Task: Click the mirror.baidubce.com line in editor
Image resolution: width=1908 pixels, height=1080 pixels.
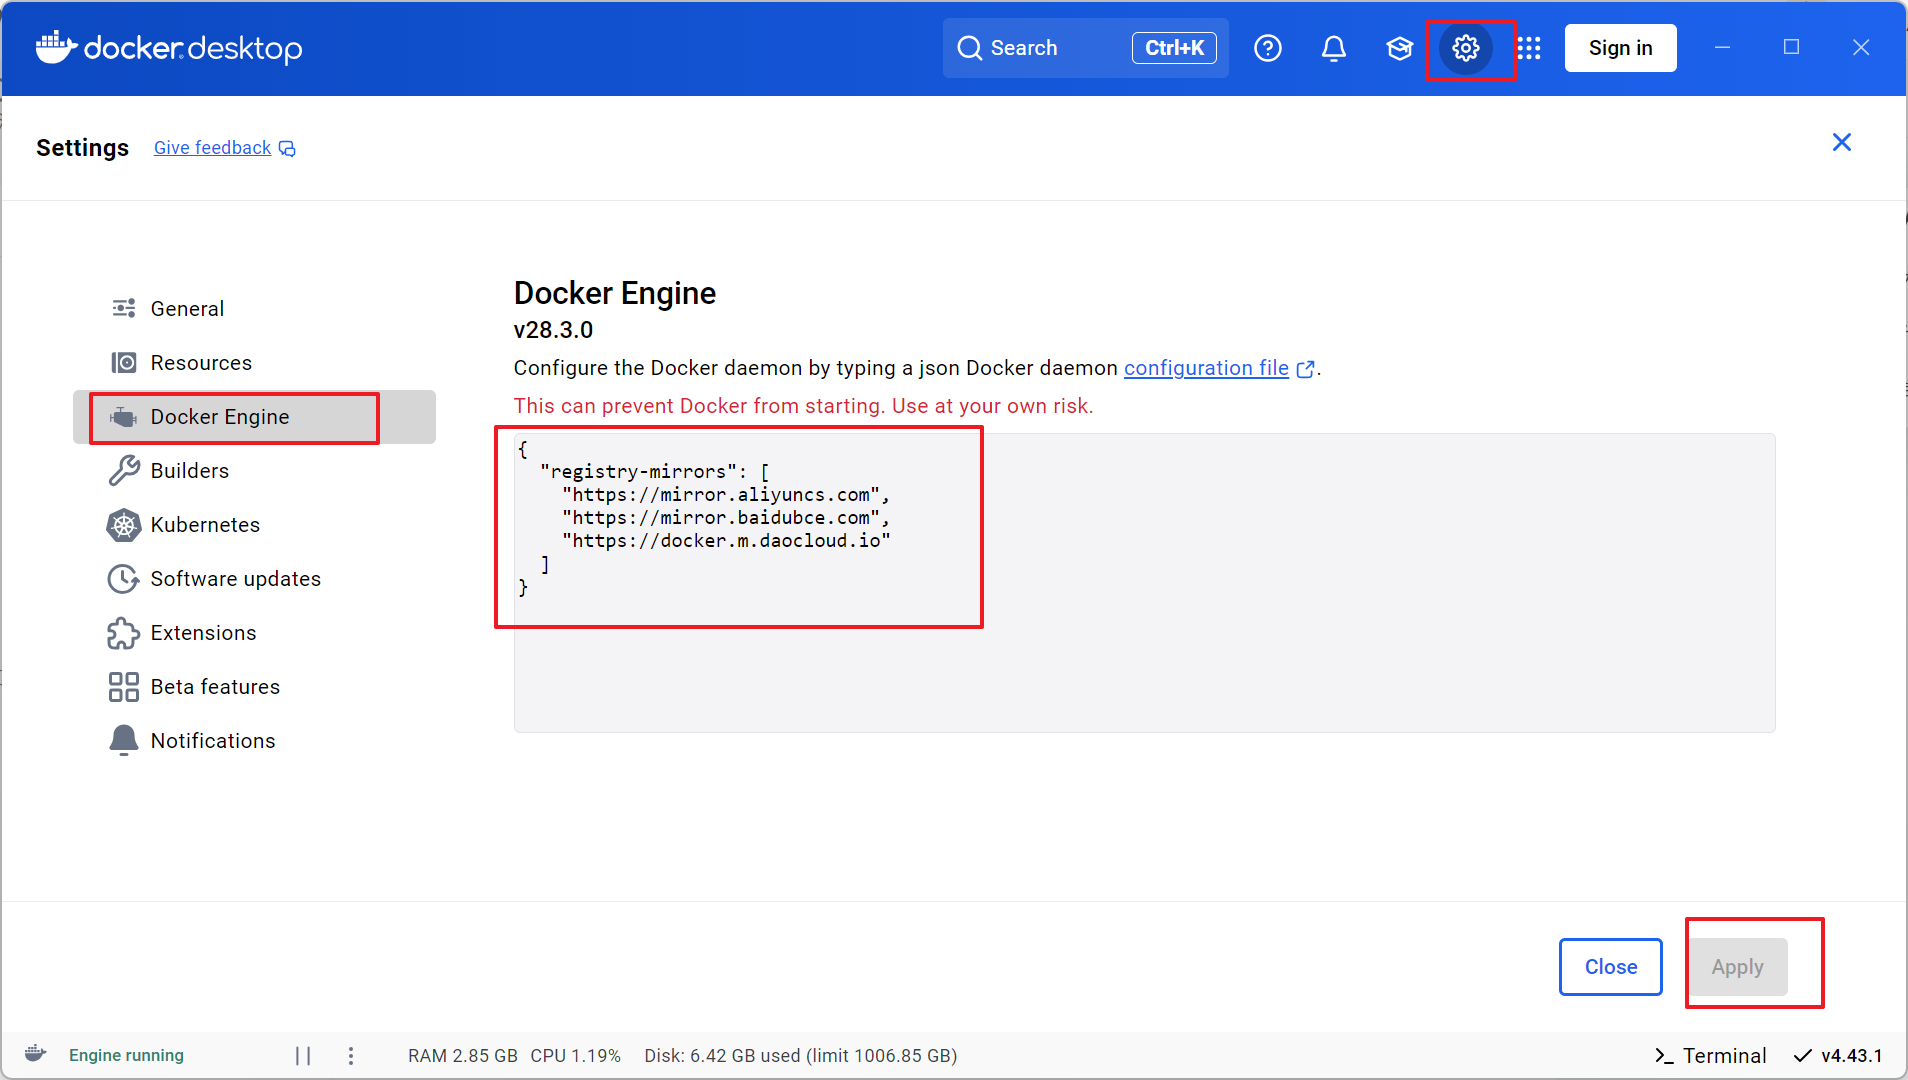Action: 725,518
